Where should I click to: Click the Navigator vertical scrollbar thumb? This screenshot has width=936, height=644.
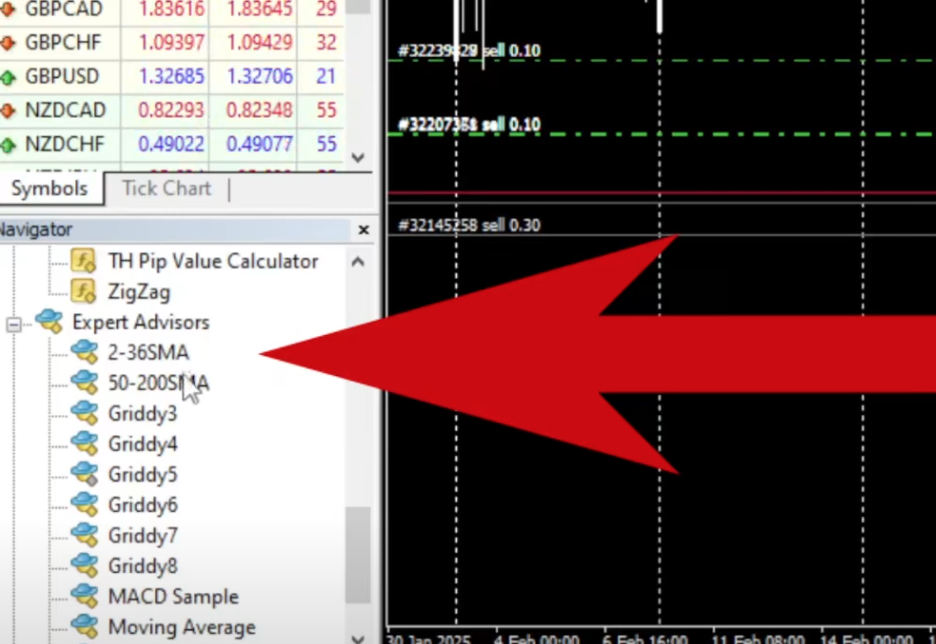[x=358, y=555]
